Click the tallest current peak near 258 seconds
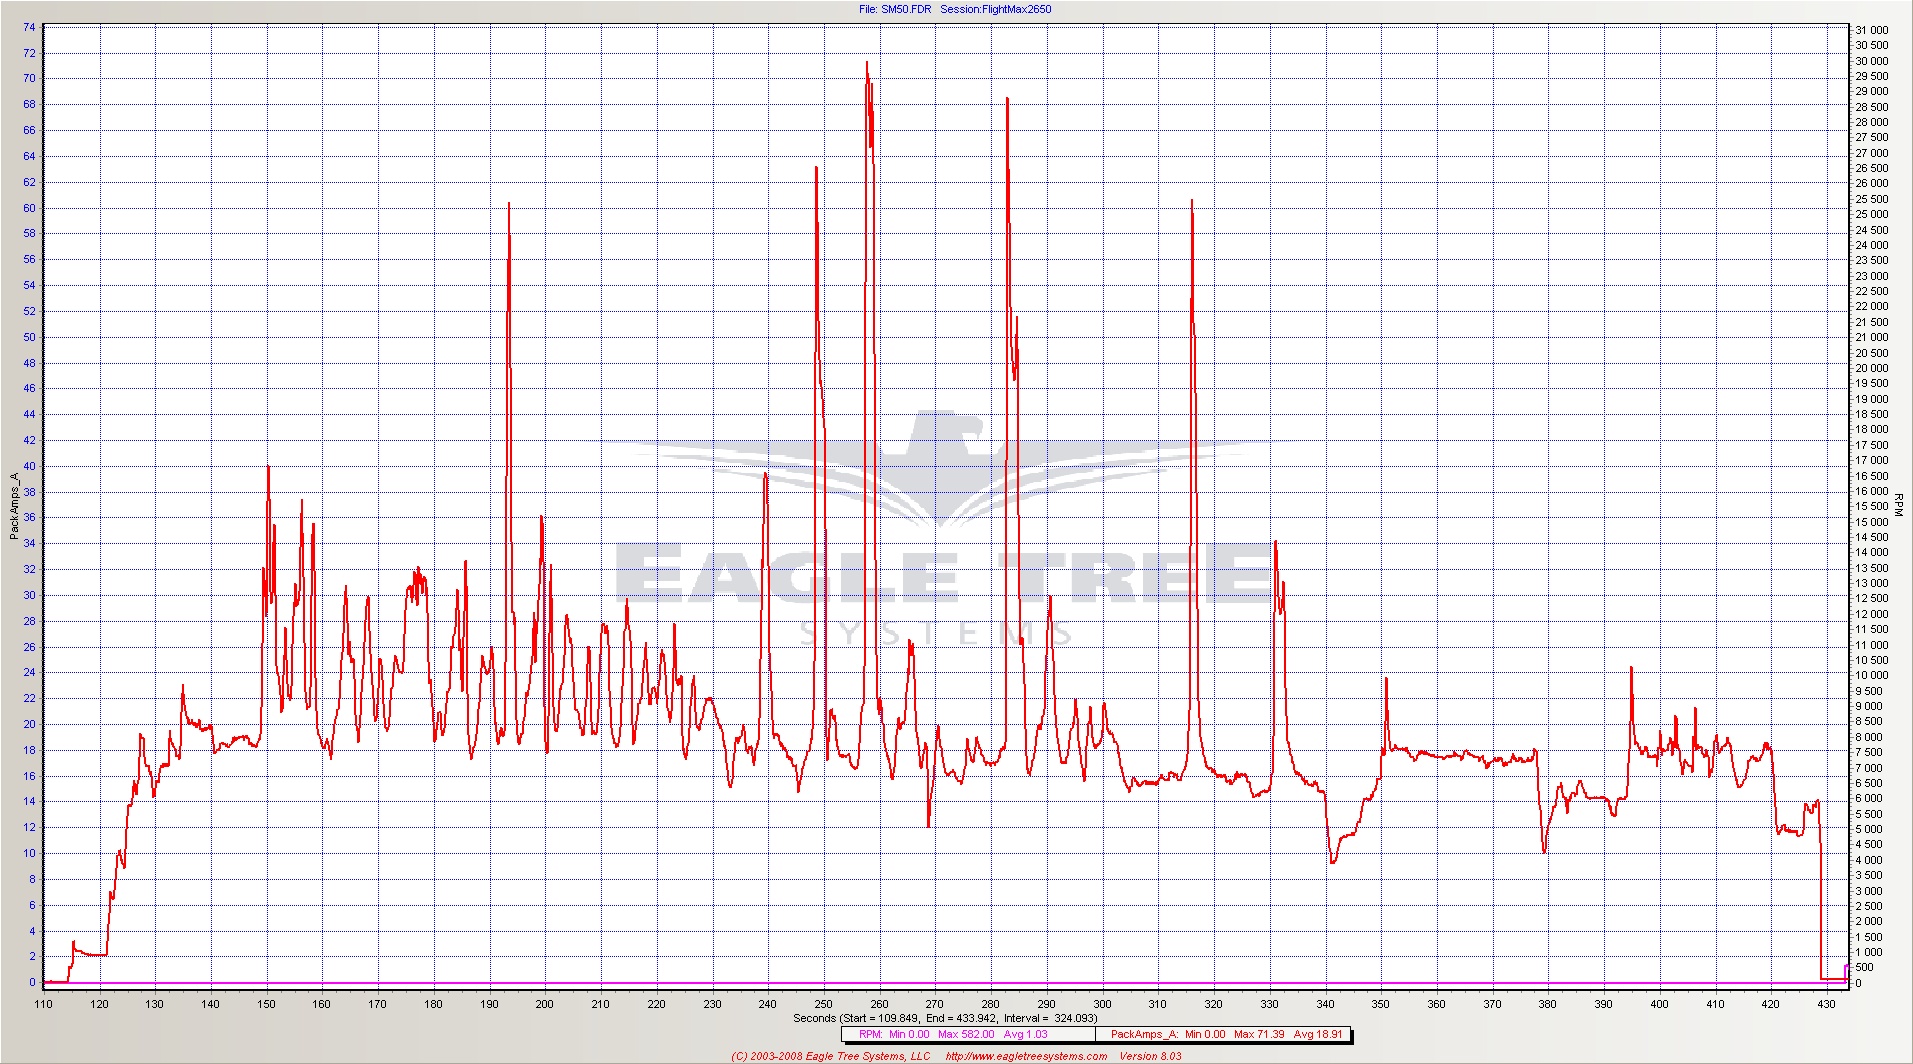Image resolution: width=1913 pixels, height=1064 pixels. click(x=866, y=64)
